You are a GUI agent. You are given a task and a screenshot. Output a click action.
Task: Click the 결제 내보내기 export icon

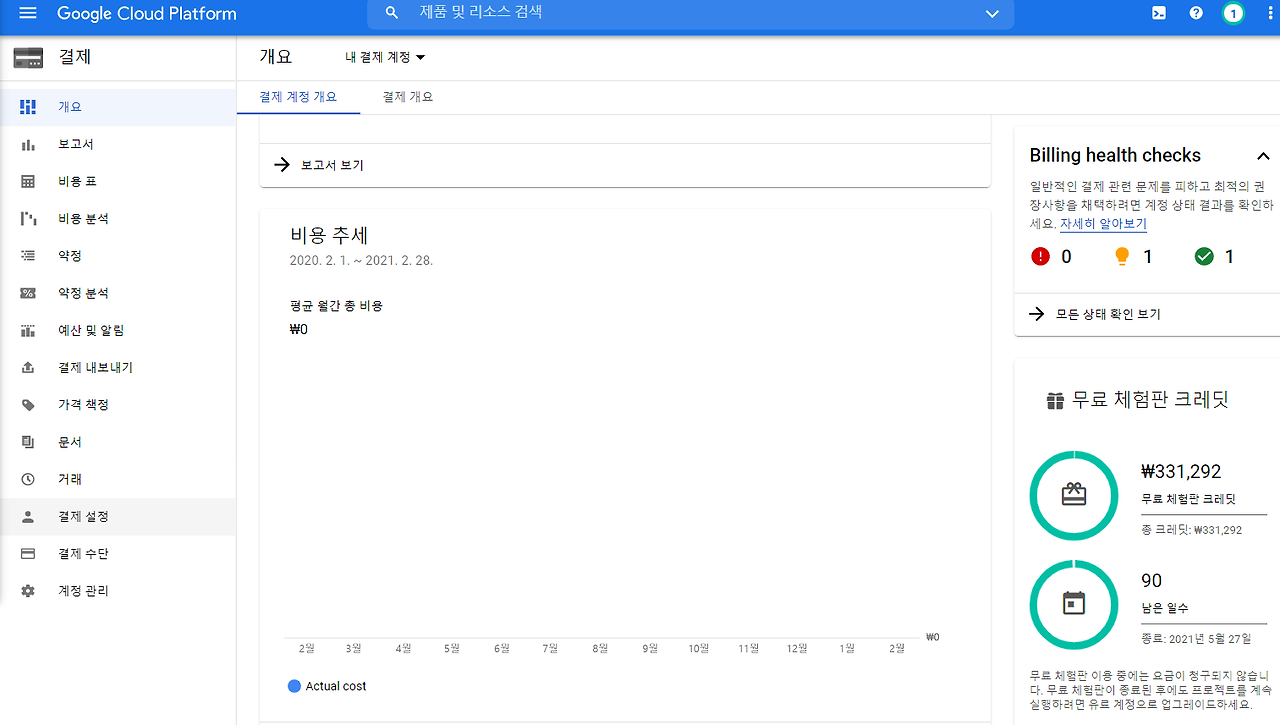(x=30, y=367)
